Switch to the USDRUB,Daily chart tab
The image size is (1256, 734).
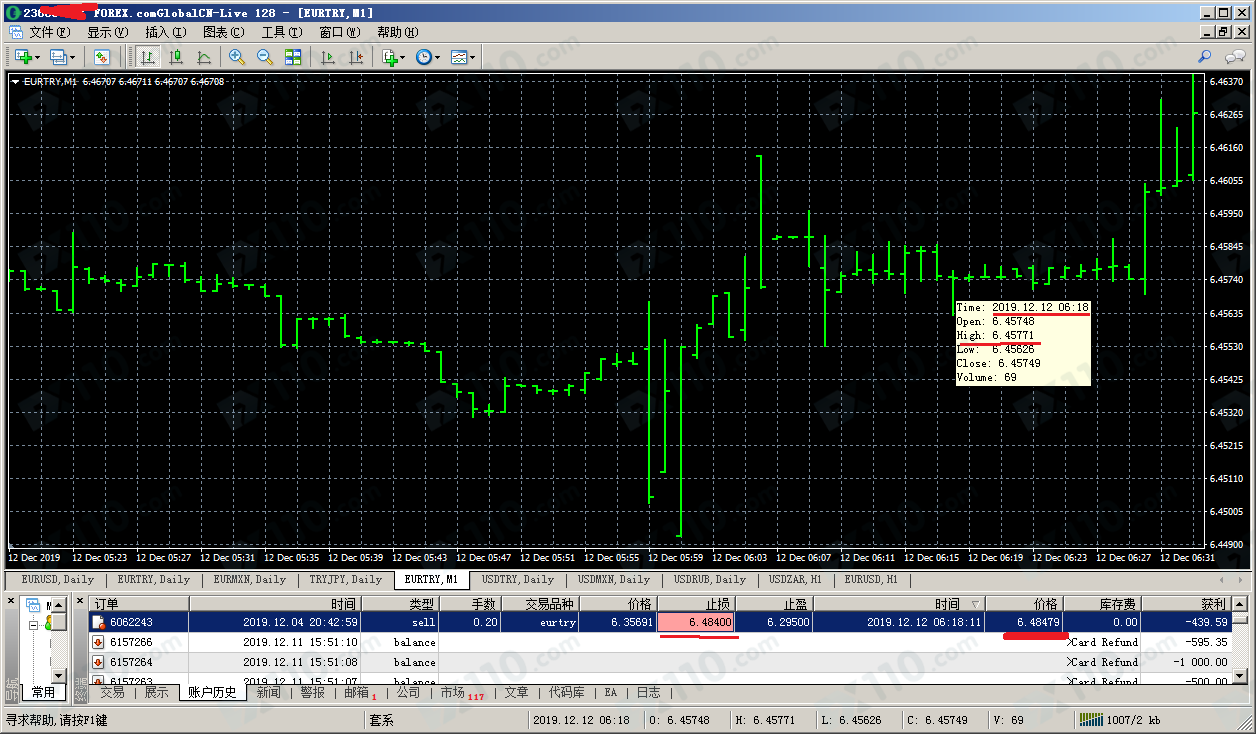[709, 579]
